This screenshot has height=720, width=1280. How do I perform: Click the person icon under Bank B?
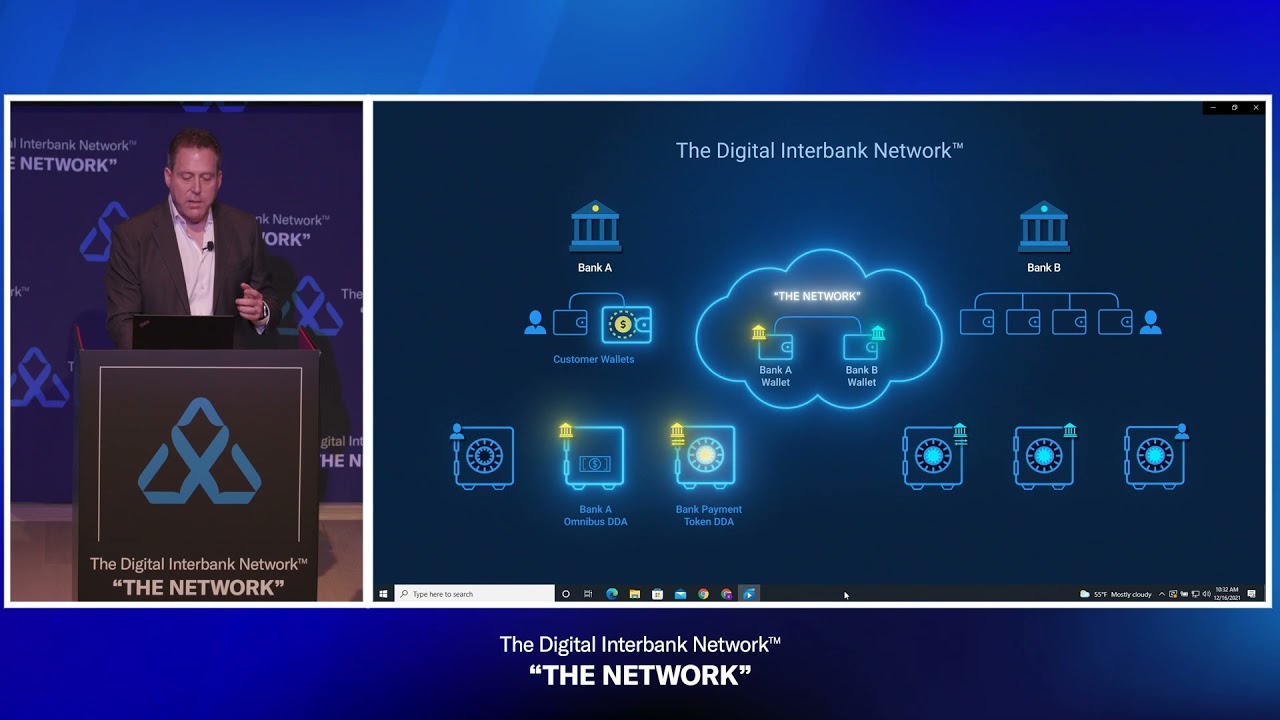pos(1150,322)
